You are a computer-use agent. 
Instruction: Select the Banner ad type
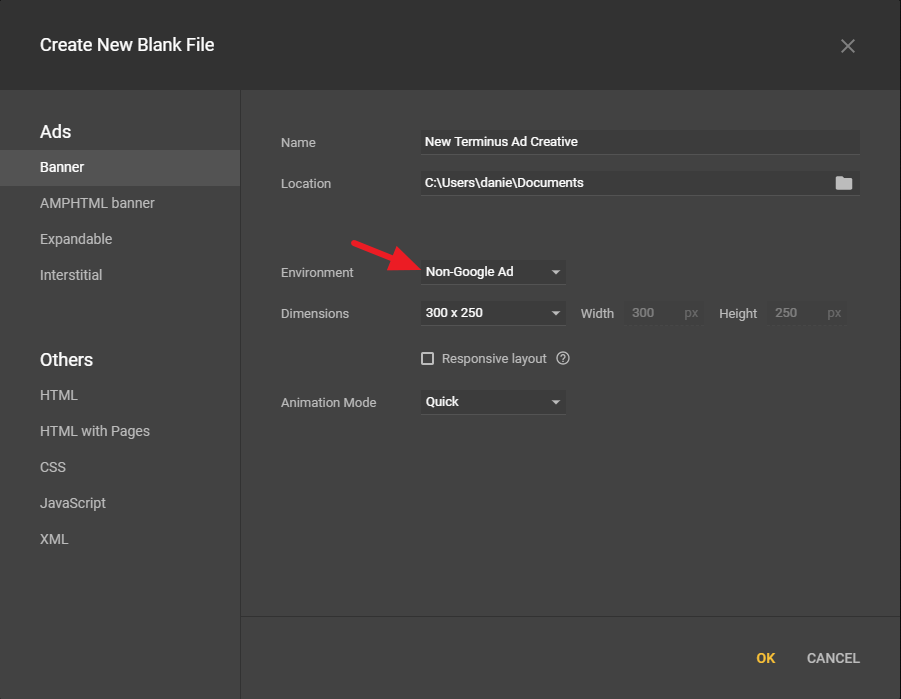pos(120,167)
